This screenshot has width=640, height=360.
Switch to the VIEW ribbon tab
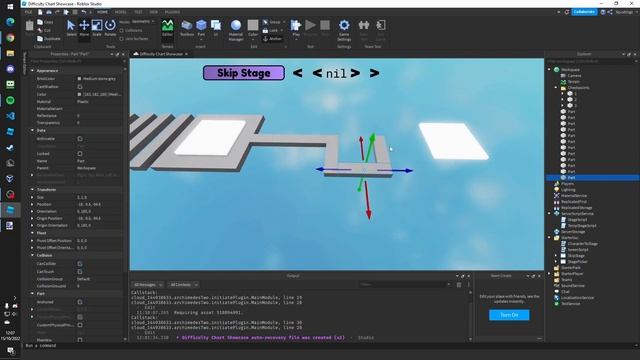click(153, 12)
